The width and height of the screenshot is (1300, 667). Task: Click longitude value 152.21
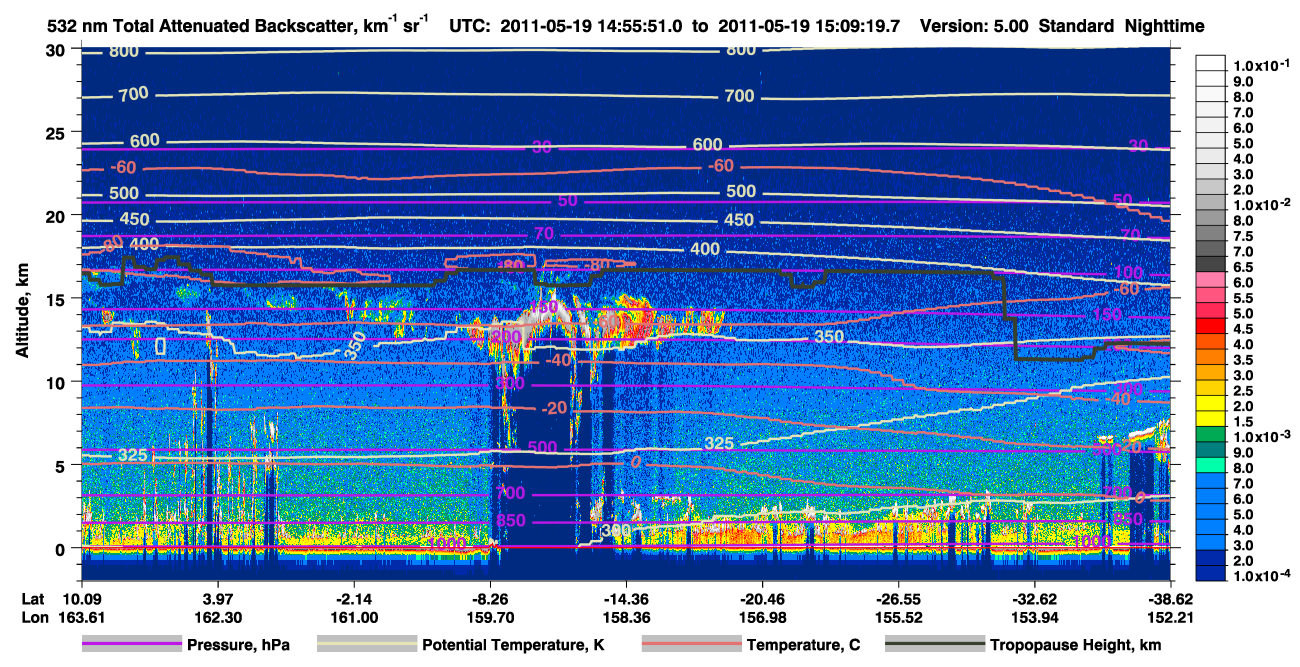(1169, 618)
